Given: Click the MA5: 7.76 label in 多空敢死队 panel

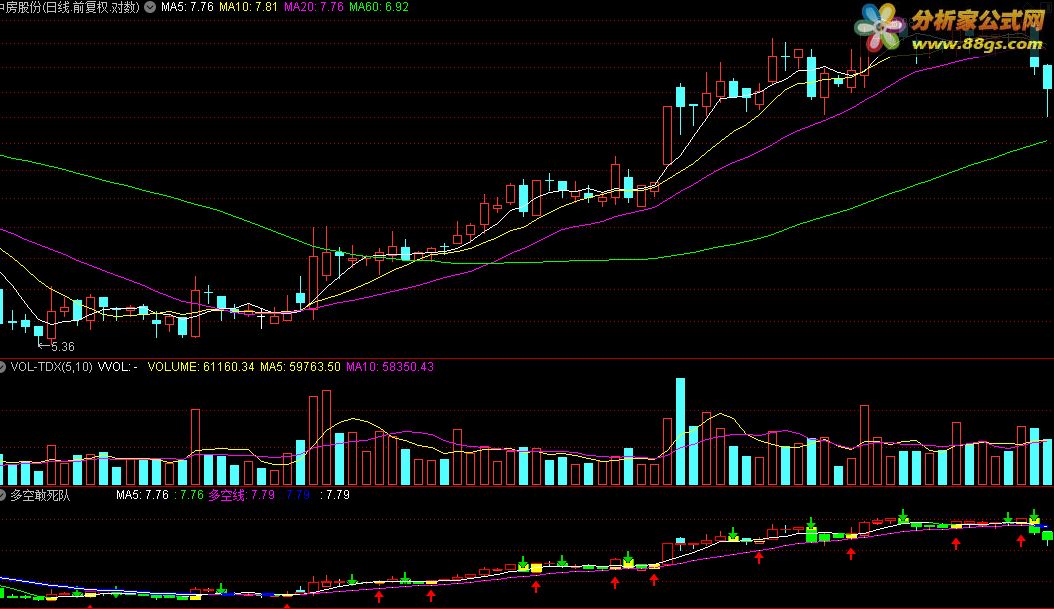Looking at the screenshot, I should [x=142, y=495].
